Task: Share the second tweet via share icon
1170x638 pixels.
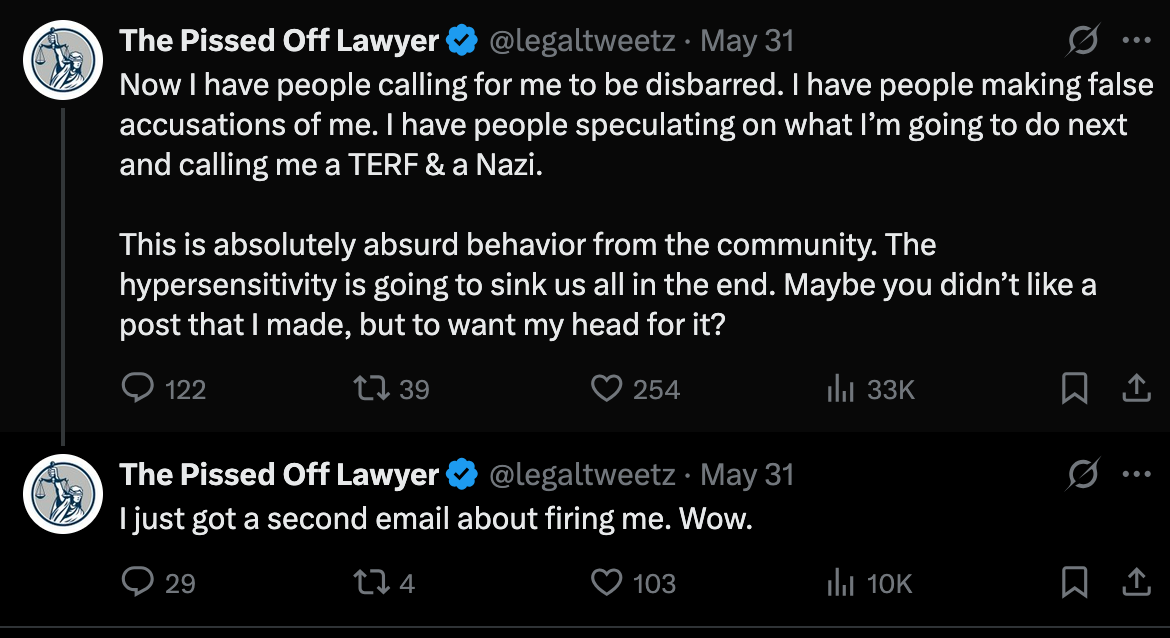Action: [1136, 582]
